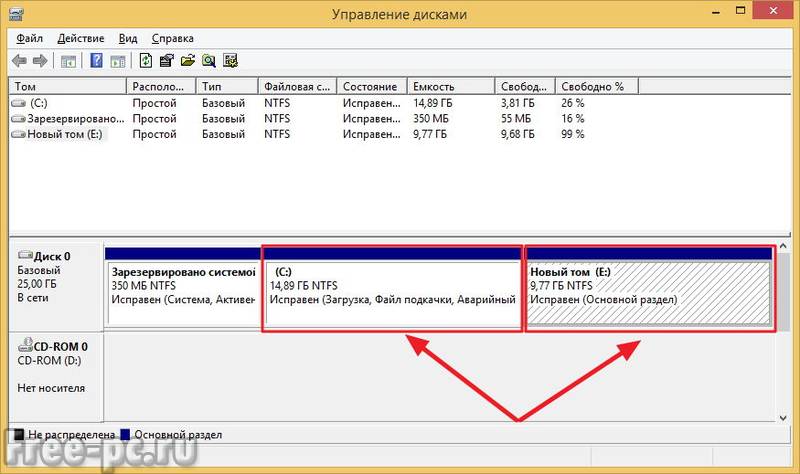Image resolution: width=800 pixels, height=474 pixels.
Task: Click the Диск 0 label panel
Action: [x=56, y=287]
